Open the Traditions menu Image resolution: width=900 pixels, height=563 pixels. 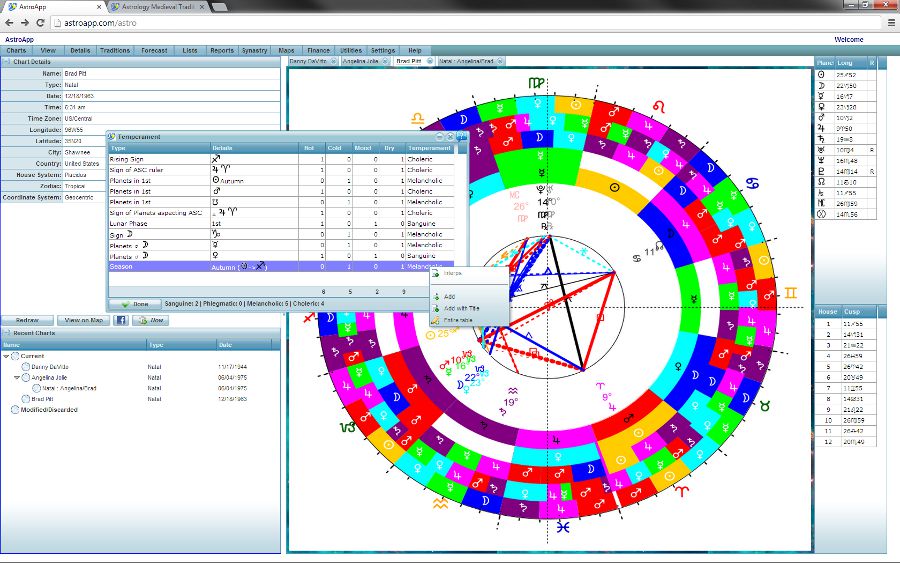click(x=115, y=50)
